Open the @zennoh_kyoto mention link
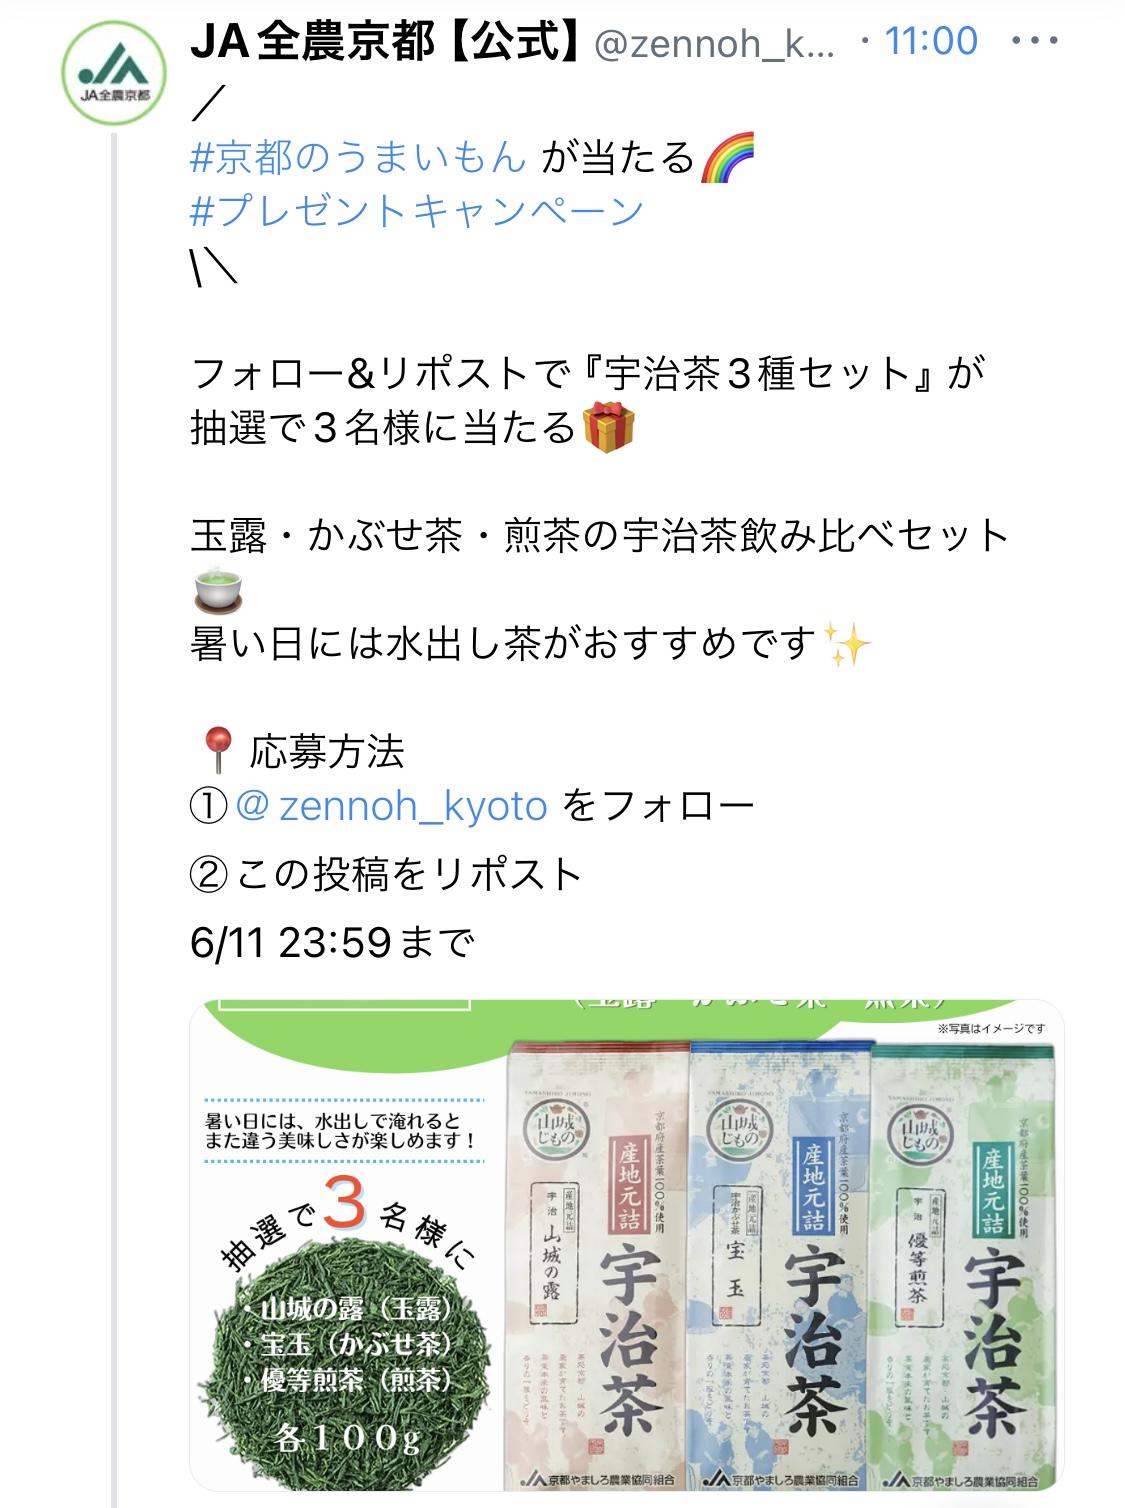1125x1508 pixels. [391, 806]
